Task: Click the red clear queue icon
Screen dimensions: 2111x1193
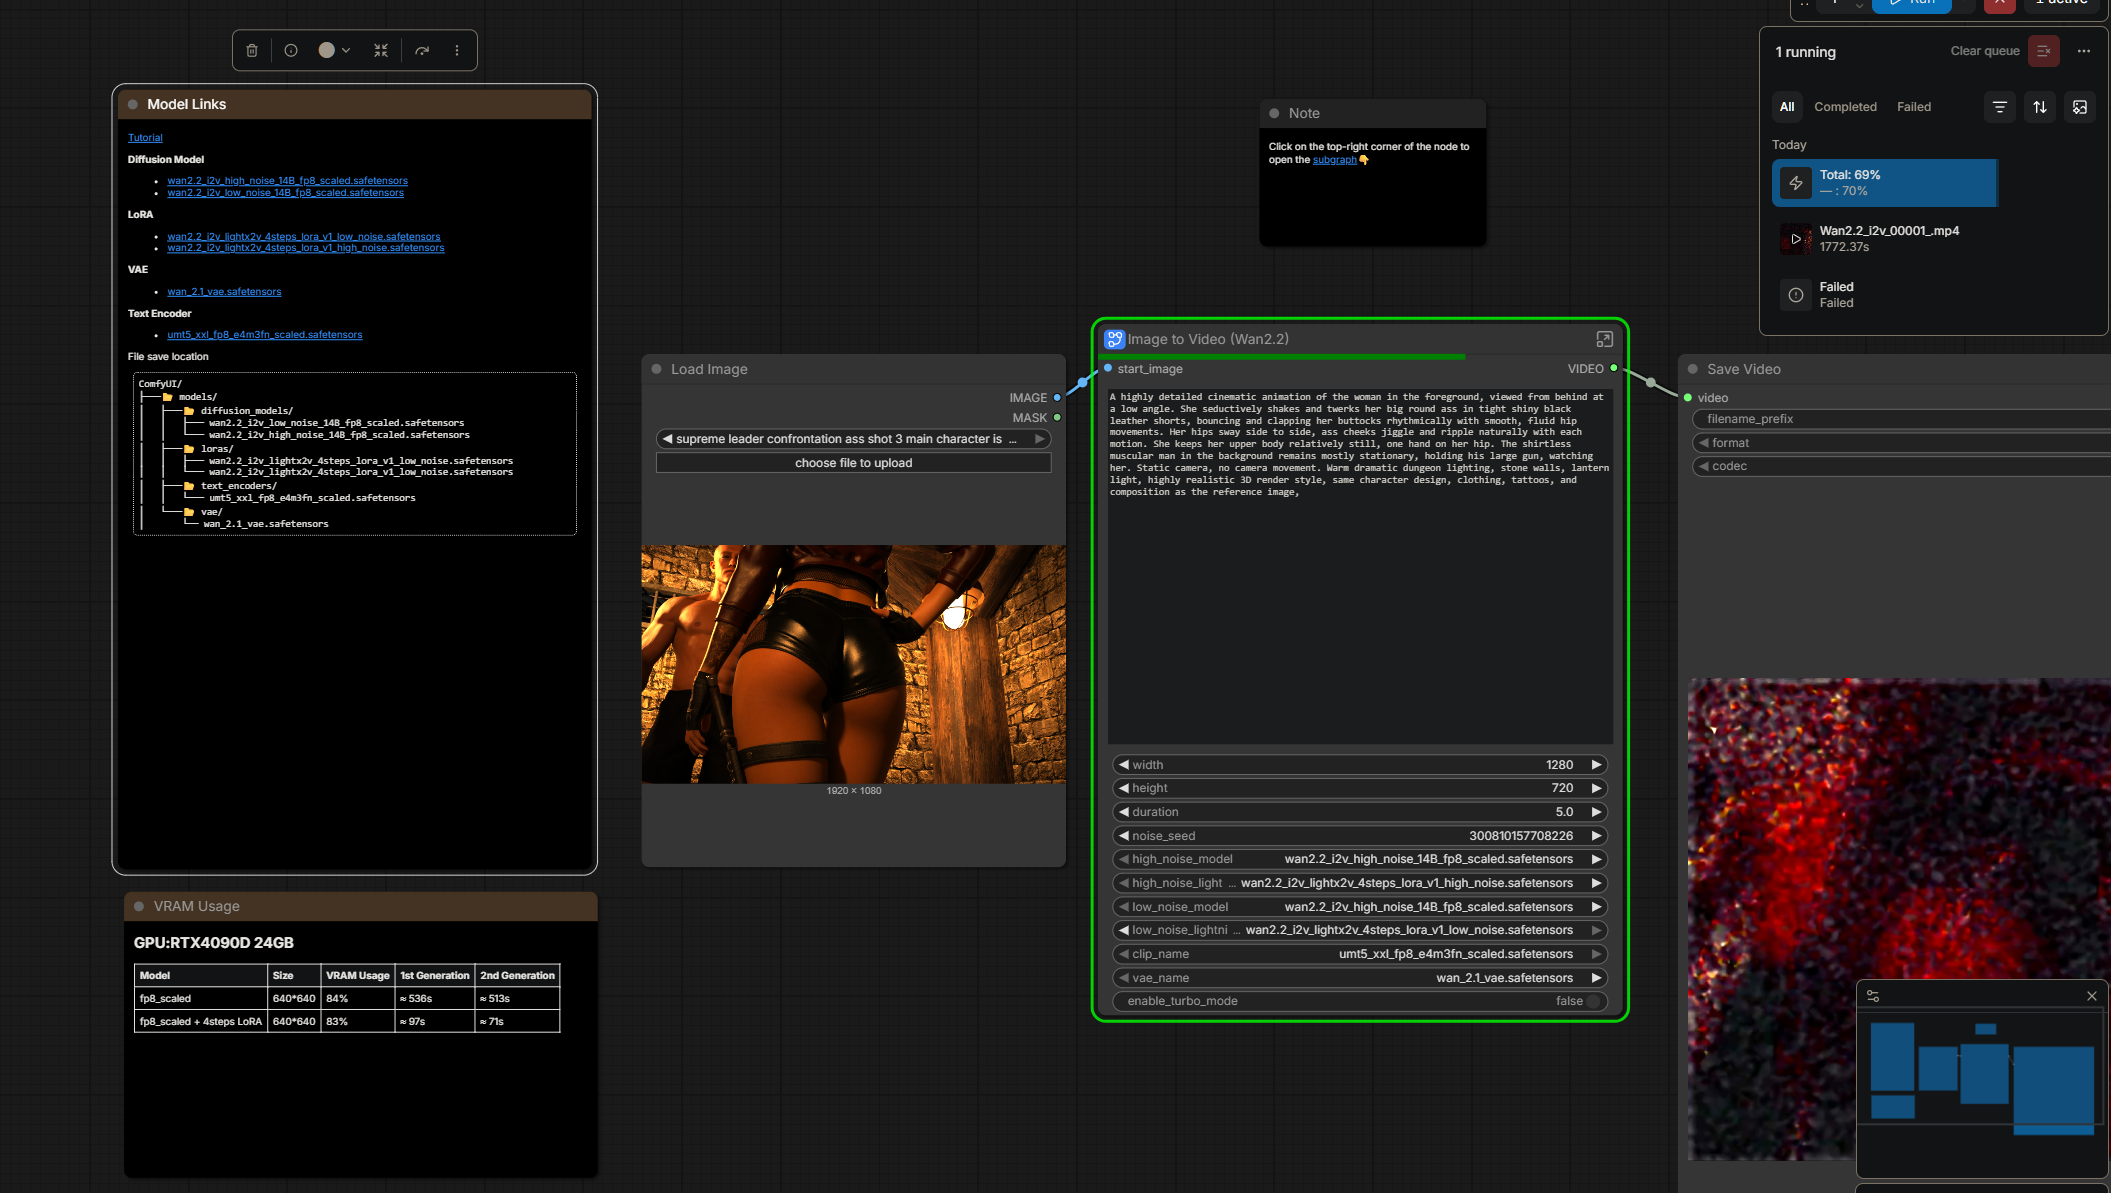Action: 2043,51
